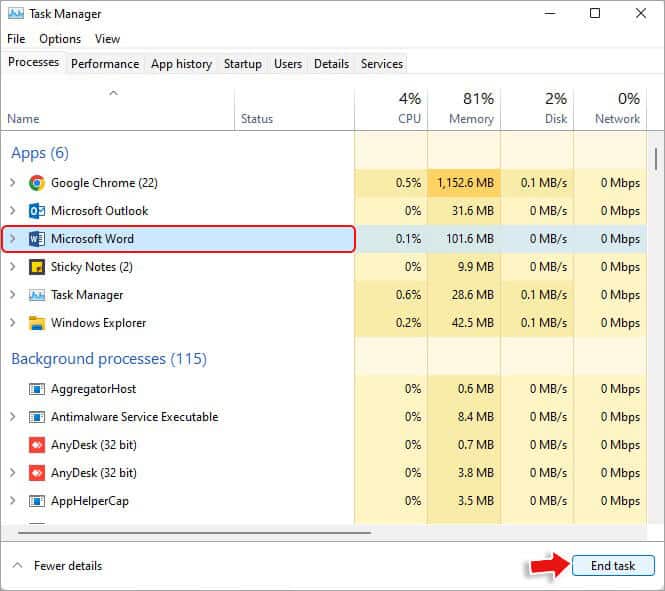Select Windows Explorer 42.5 MB memory value
Viewport: 665px width, 591px height.
(472, 323)
